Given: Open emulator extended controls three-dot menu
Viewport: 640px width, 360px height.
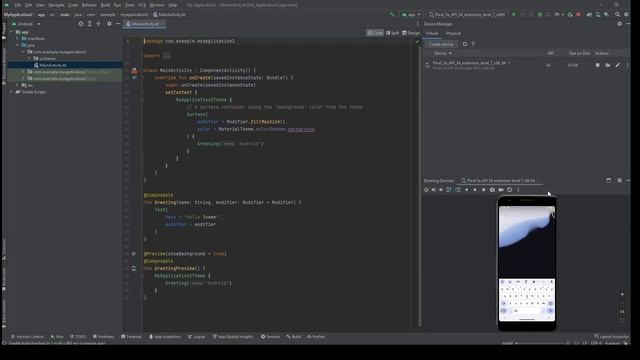Looking at the screenshot, I should click(518, 190).
